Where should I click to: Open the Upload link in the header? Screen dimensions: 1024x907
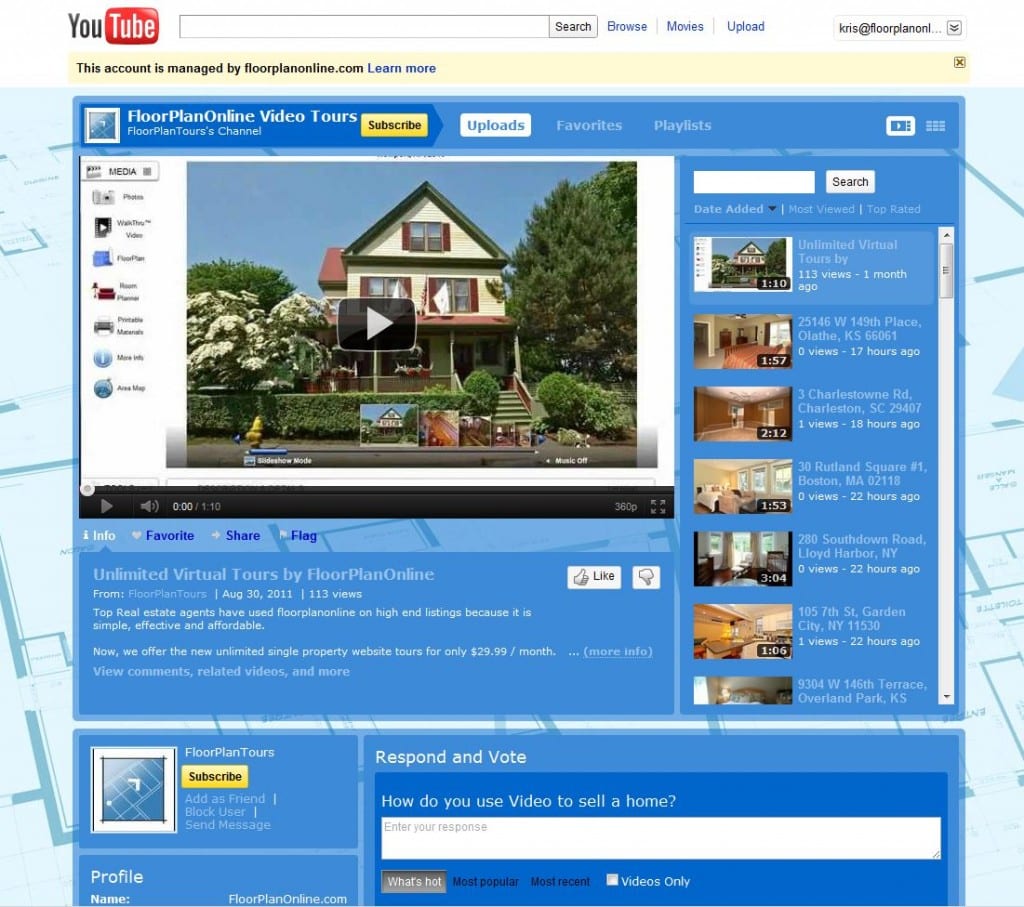click(x=746, y=27)
